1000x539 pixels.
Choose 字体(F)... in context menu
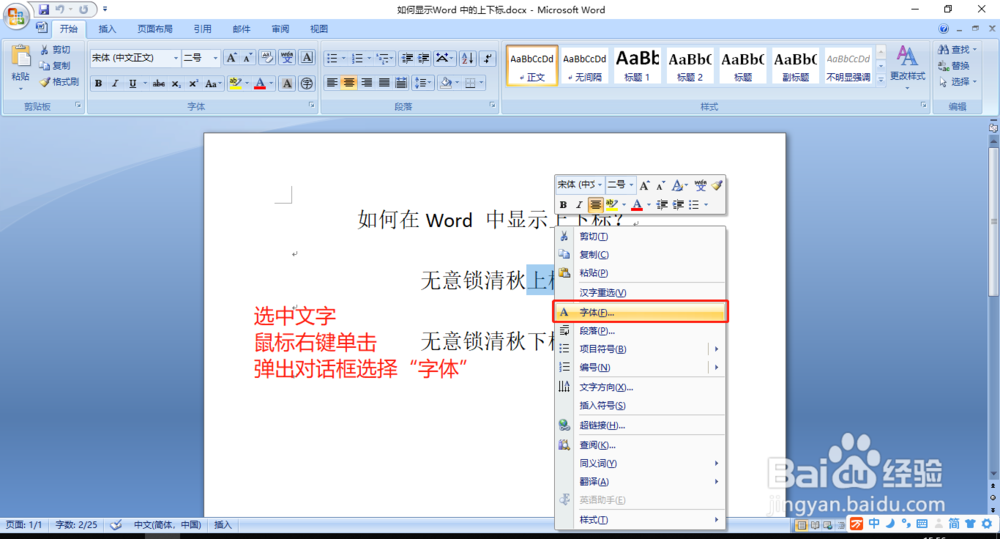click(x=640, y=312)
